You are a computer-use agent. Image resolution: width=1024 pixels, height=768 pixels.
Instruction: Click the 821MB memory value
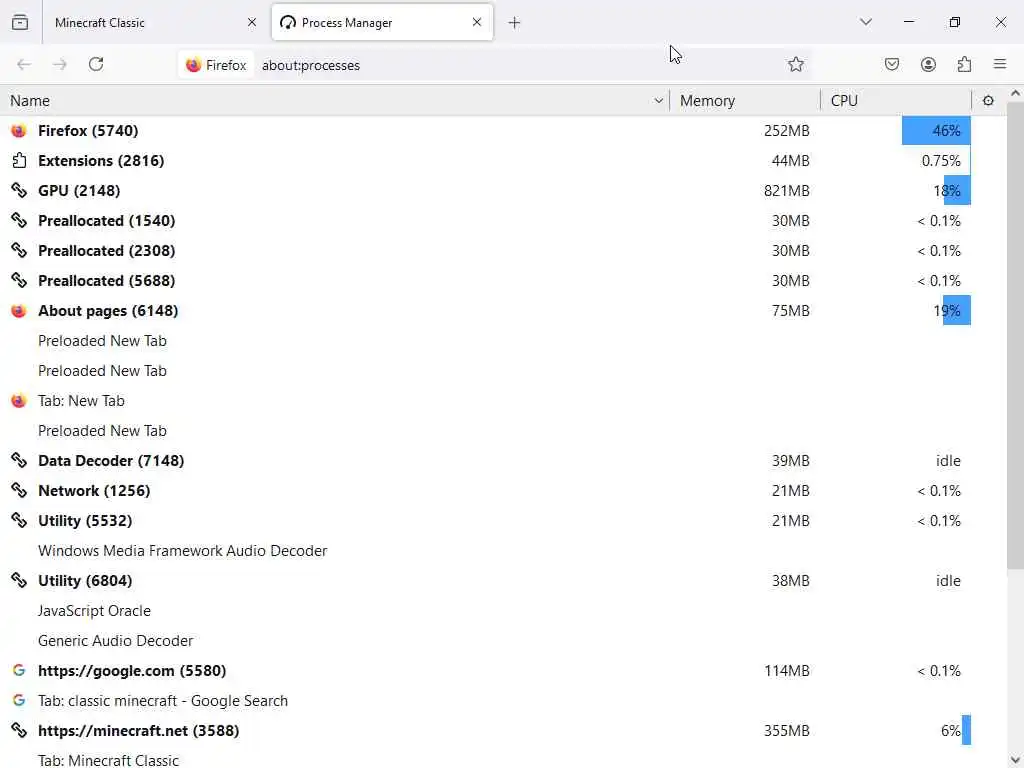tap(786, 191)
